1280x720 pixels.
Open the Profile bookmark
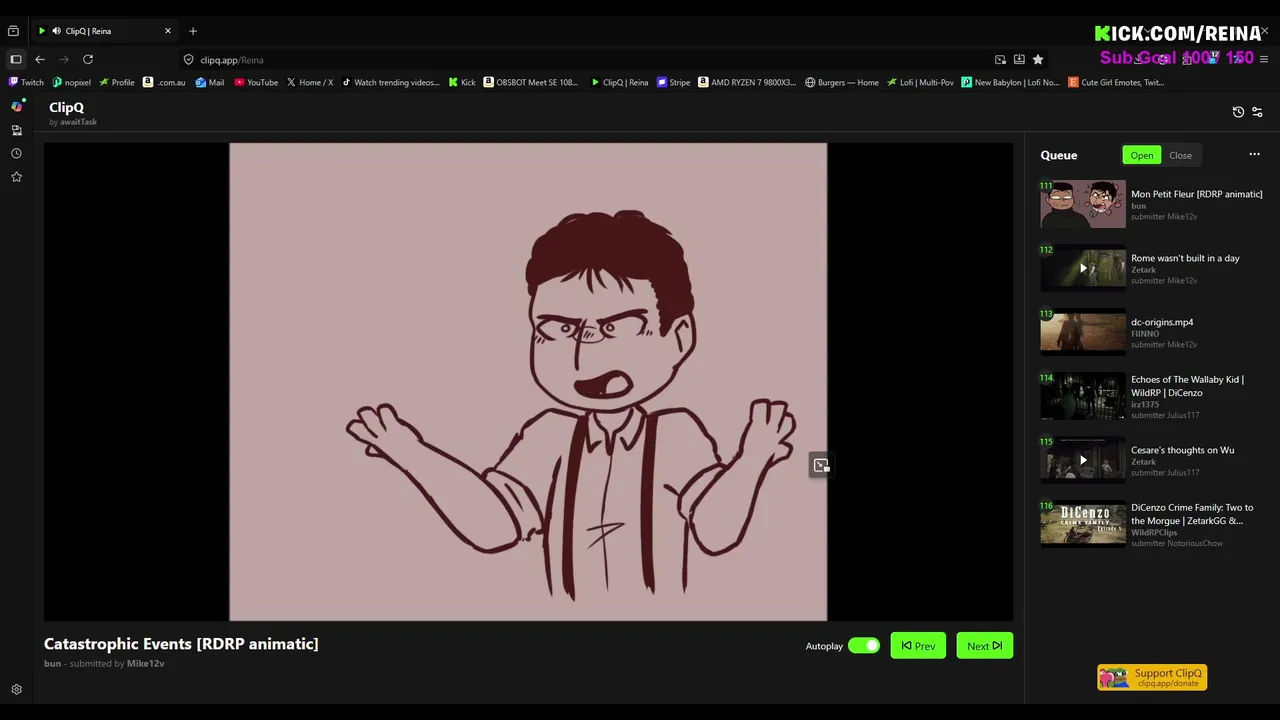(117, 82)
